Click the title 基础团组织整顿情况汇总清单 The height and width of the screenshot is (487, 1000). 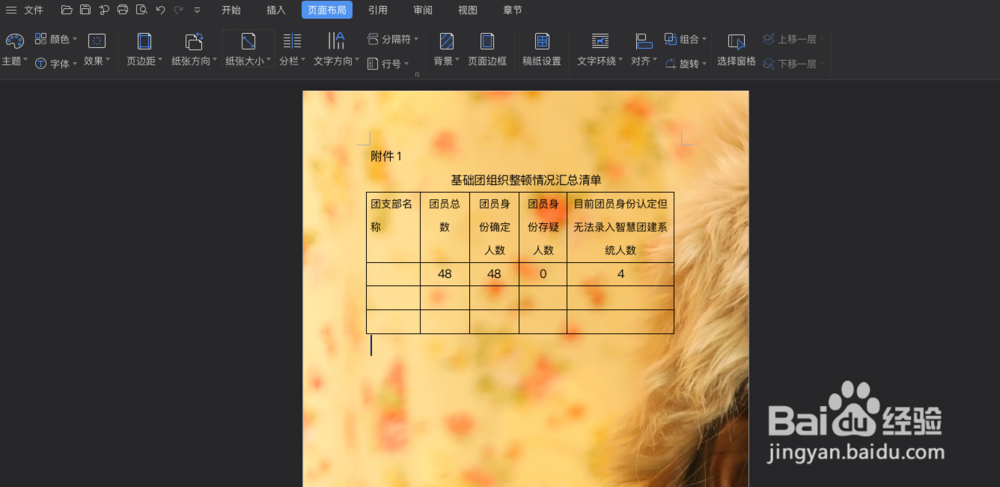pyautogui.click(x=526, y=180)
